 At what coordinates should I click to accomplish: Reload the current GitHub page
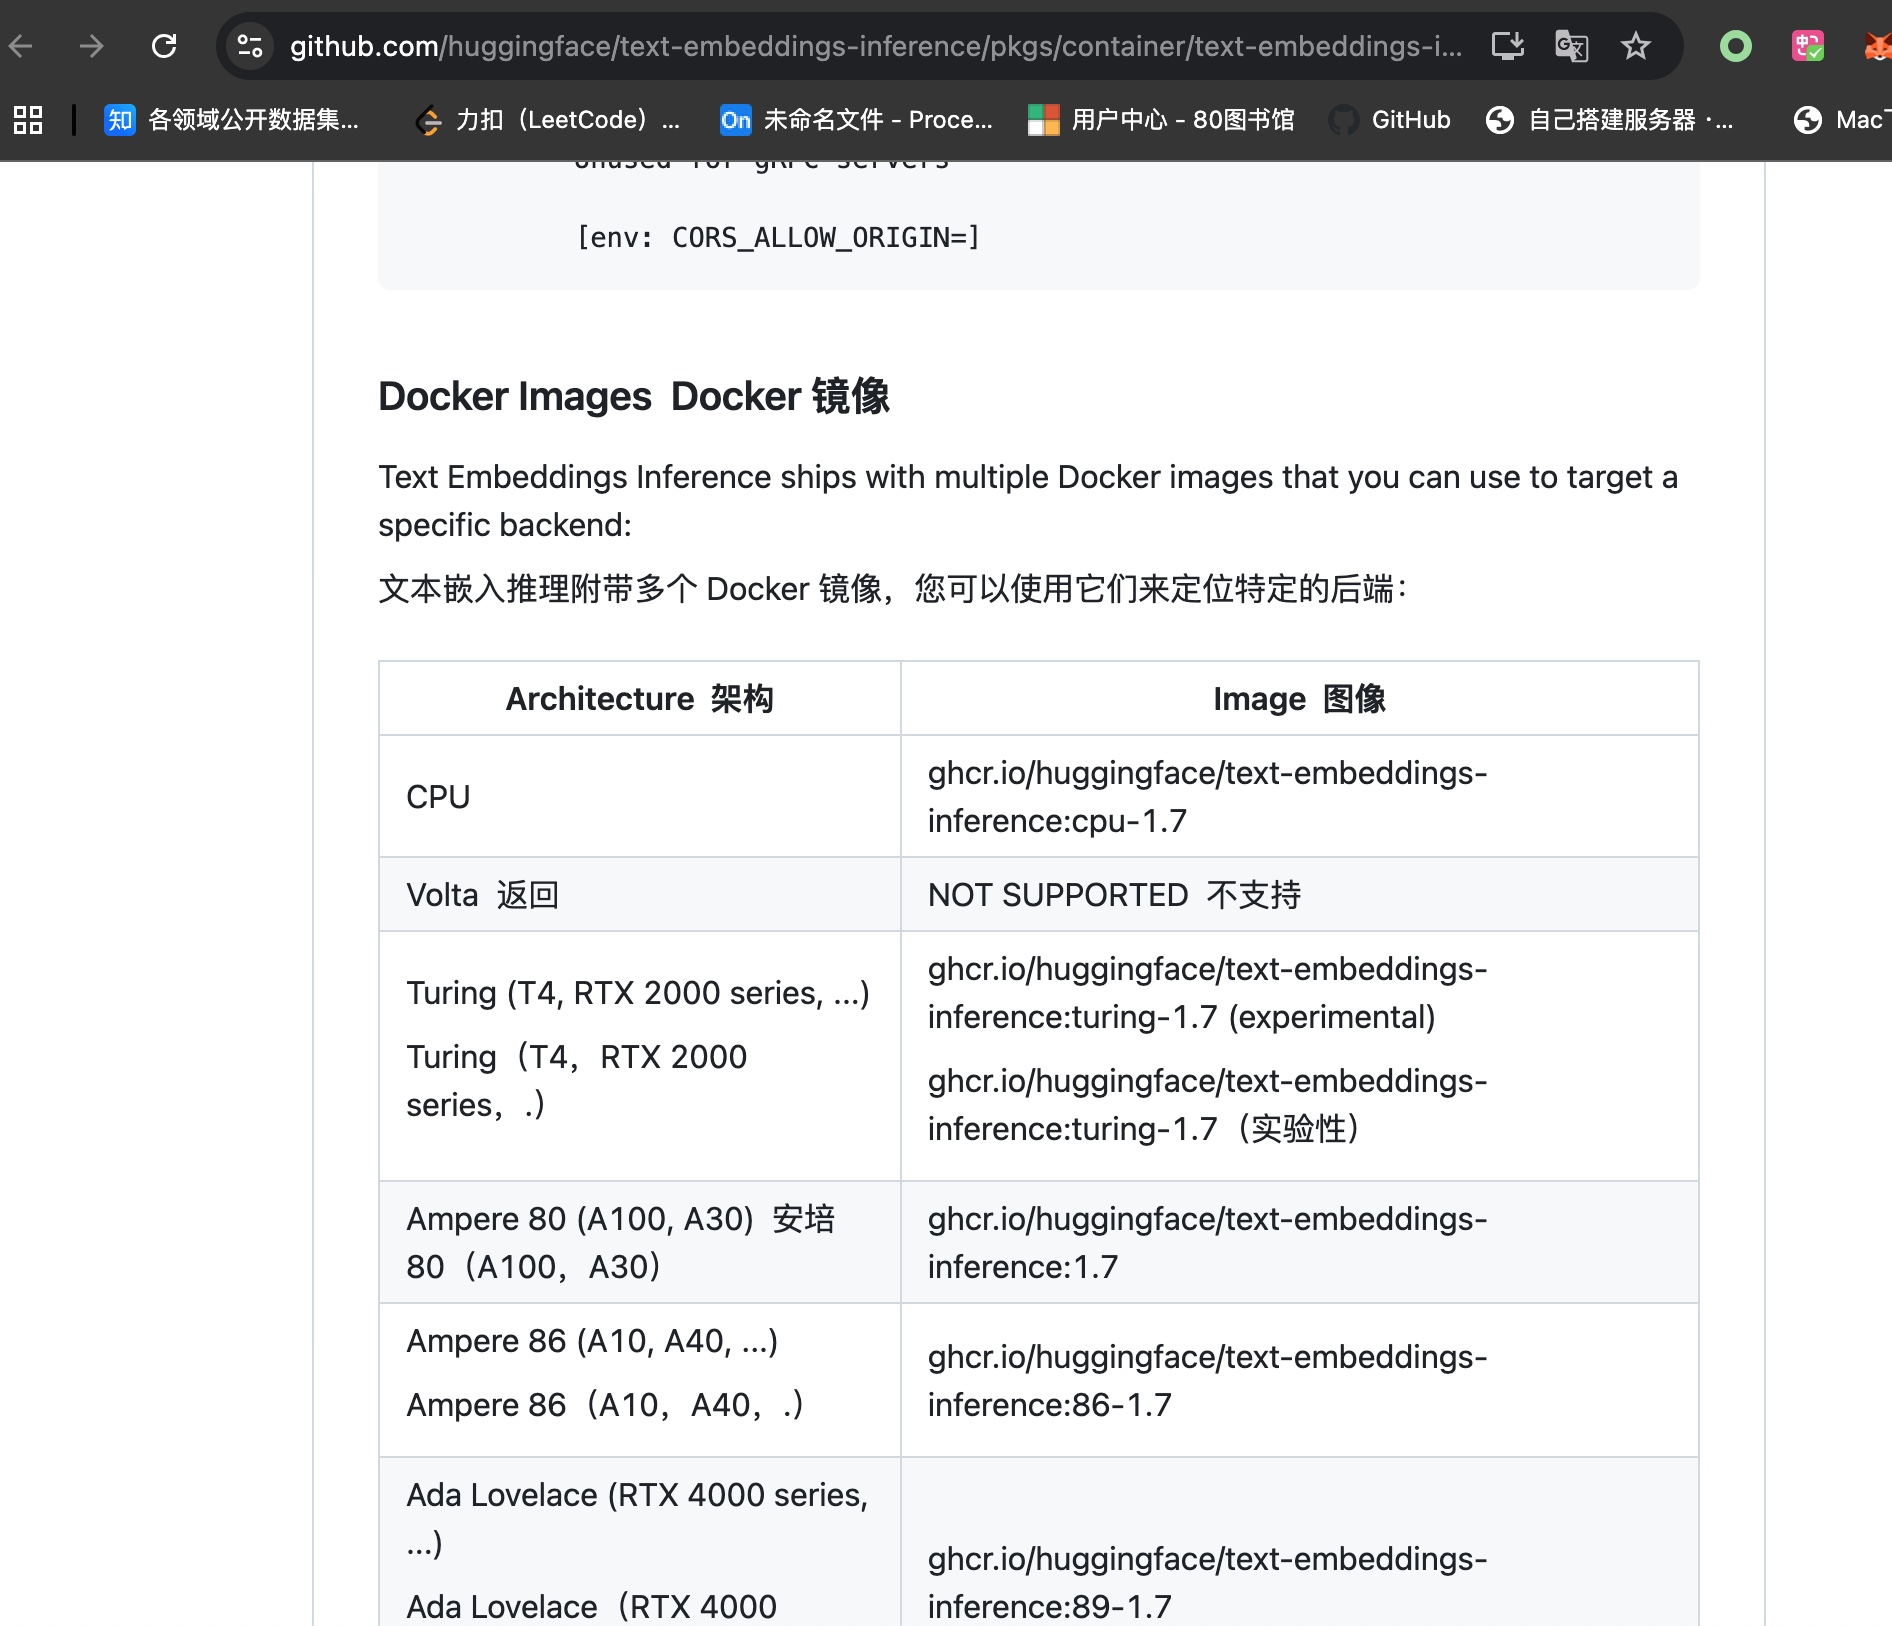(165, 45)
